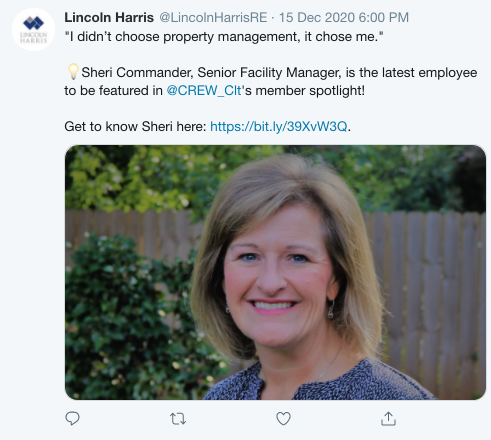The height and width of the screenshot is (440, 491).
Task: Open the Lincoln Harris profile avatar
Action: coord(33,29)
